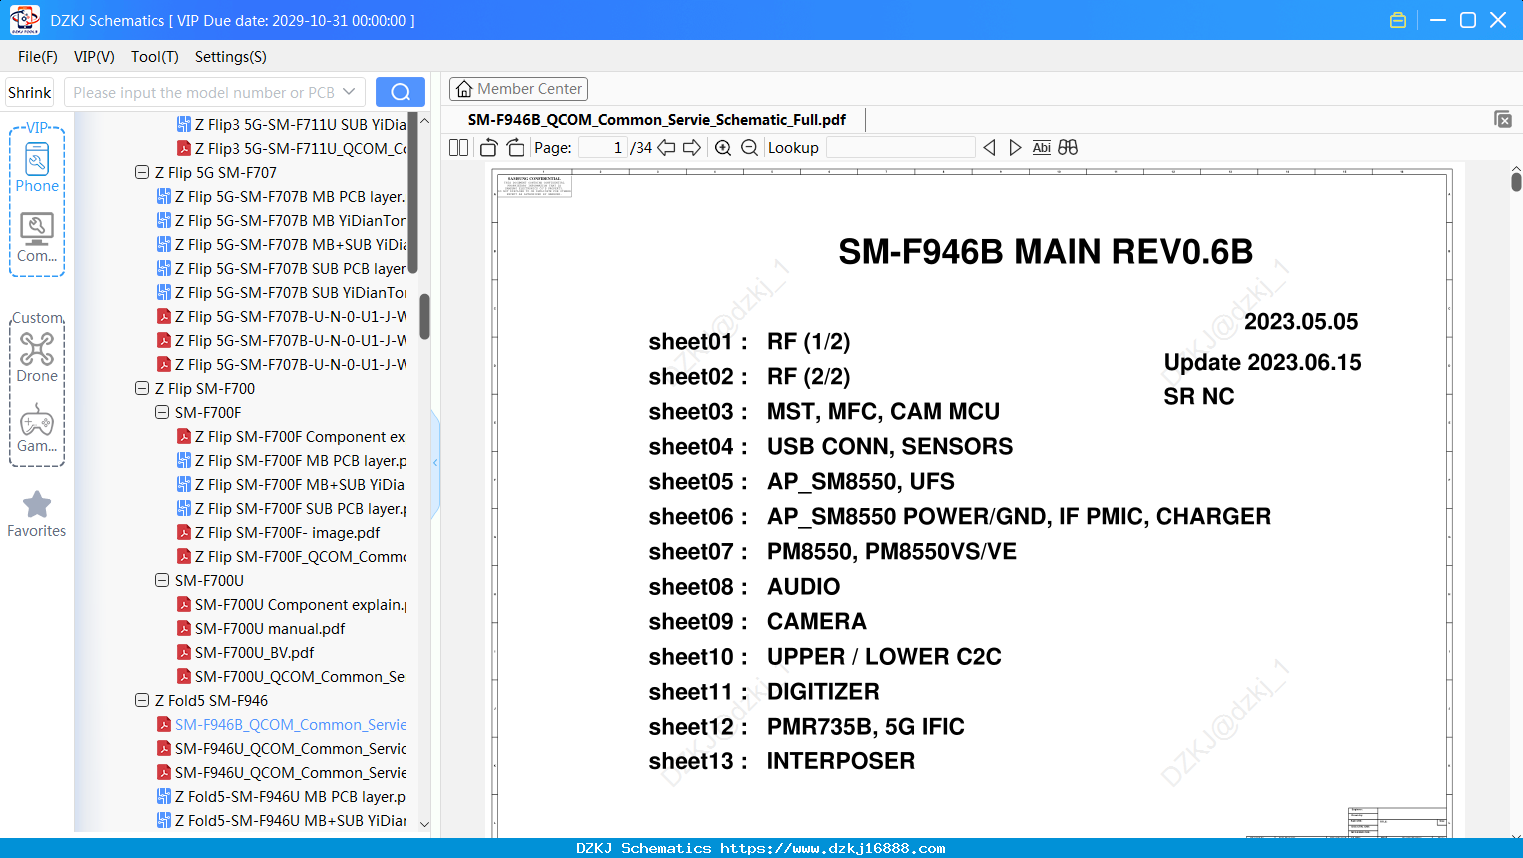Open the Drone category
The image size is (1523, 858).
37,358
